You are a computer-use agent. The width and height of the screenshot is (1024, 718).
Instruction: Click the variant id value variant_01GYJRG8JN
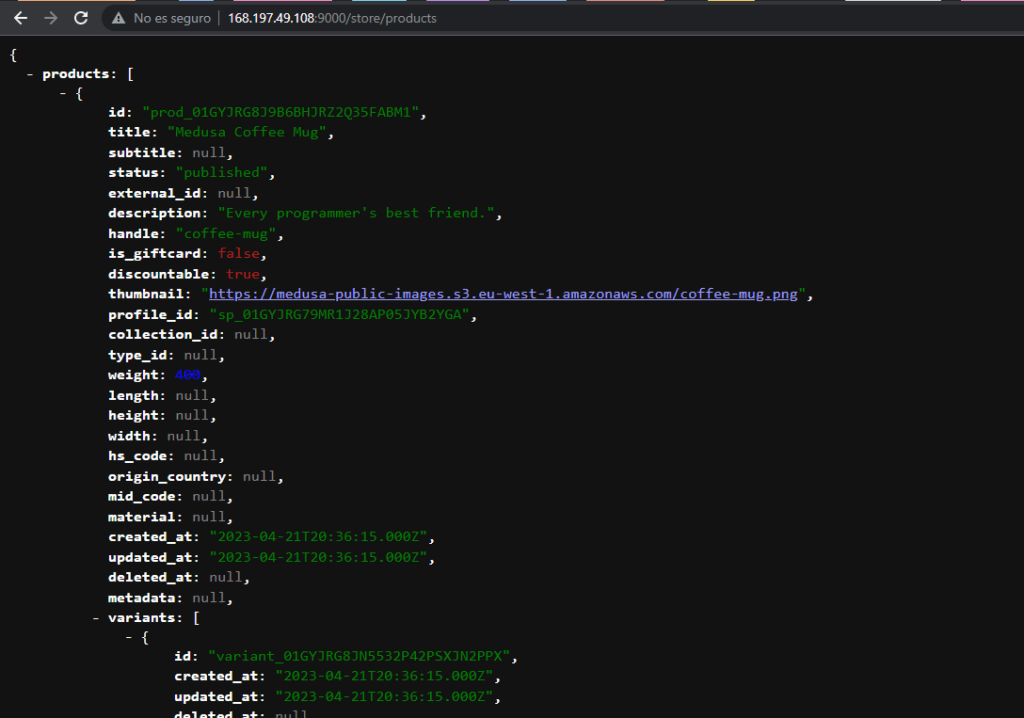[x=363, y=657]
